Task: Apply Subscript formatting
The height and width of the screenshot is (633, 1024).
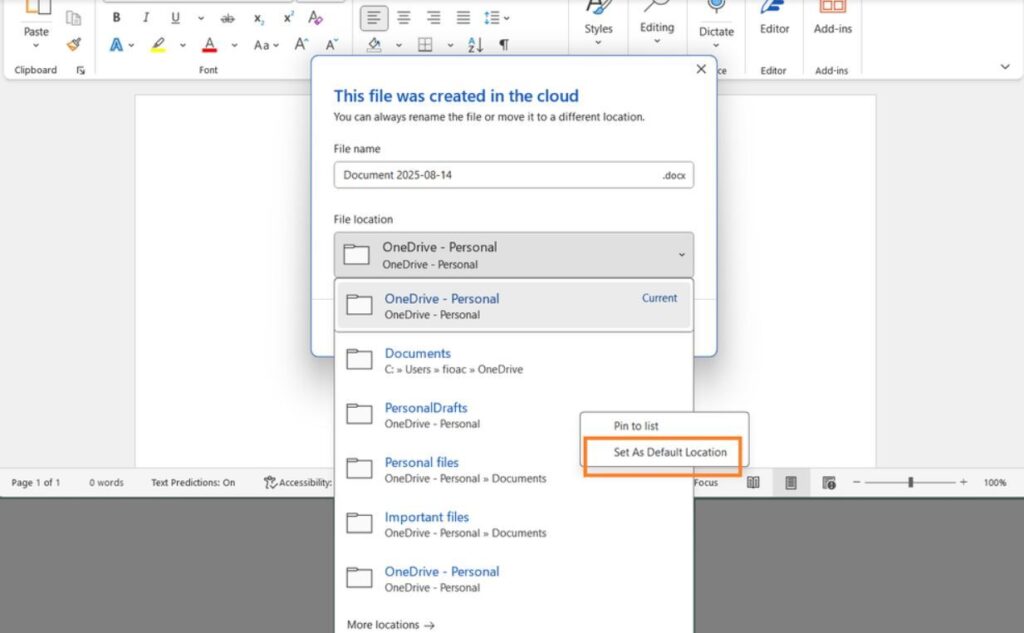Action: pyautogui.click(x=259, y=18)
